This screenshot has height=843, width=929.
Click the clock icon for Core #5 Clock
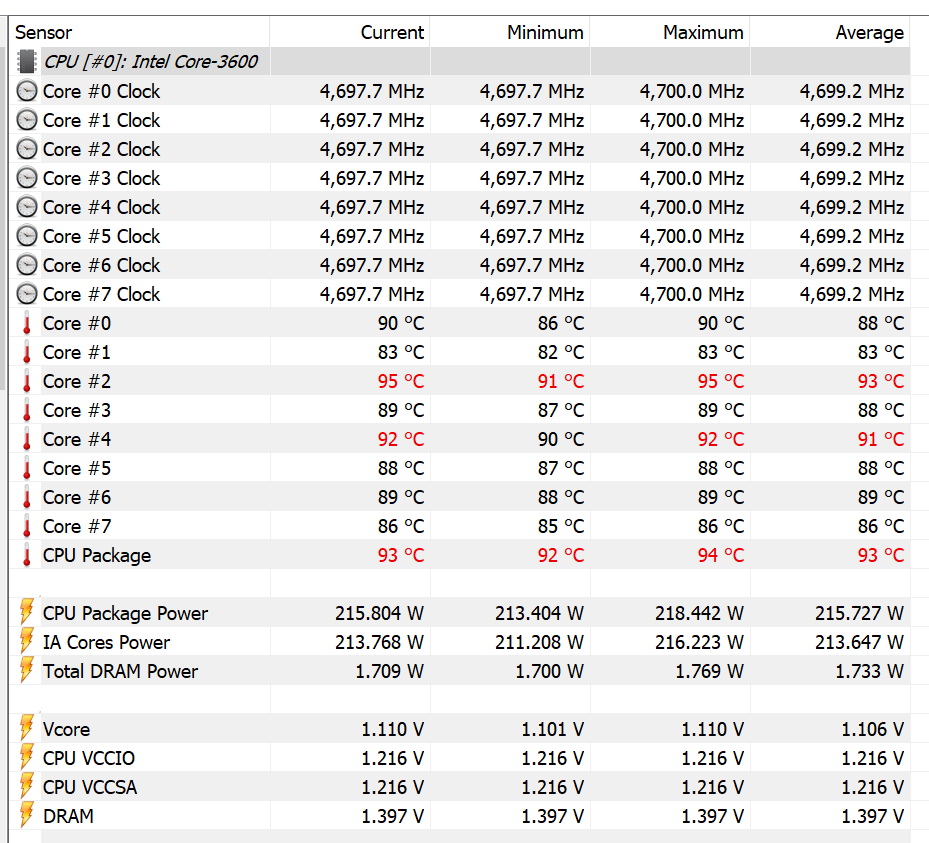[x=26, y=236]
